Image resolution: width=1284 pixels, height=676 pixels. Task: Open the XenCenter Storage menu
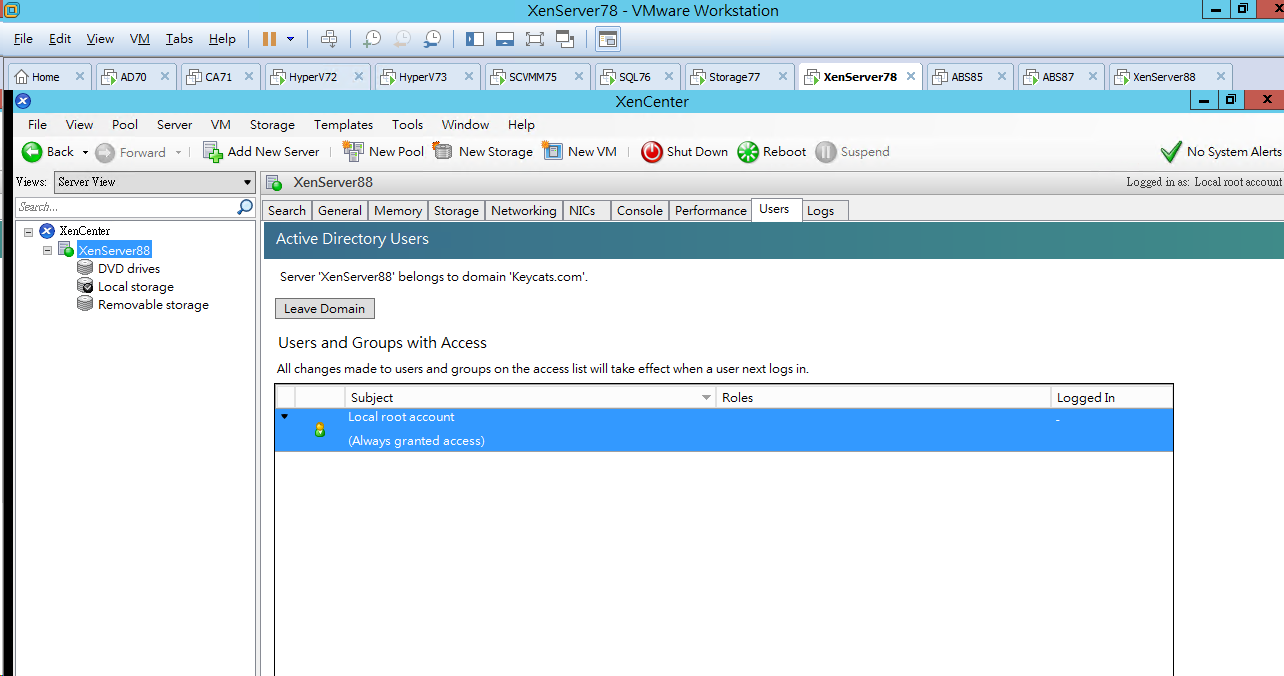click(272, 125)
